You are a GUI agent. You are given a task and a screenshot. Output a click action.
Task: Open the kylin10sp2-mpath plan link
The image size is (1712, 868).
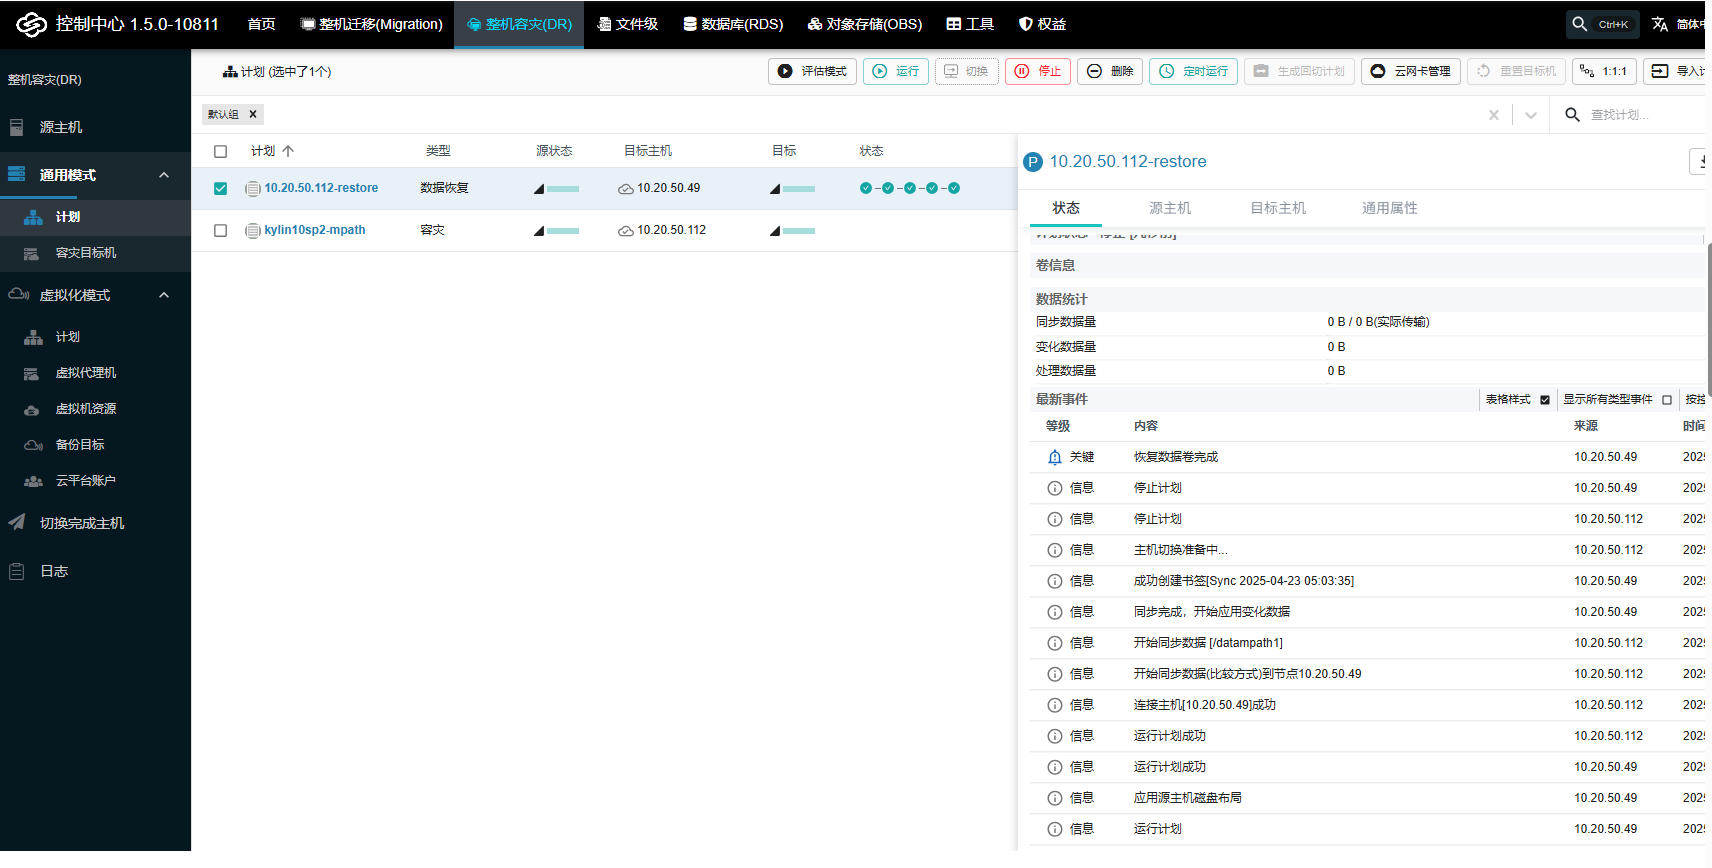[x=314, y=230]
